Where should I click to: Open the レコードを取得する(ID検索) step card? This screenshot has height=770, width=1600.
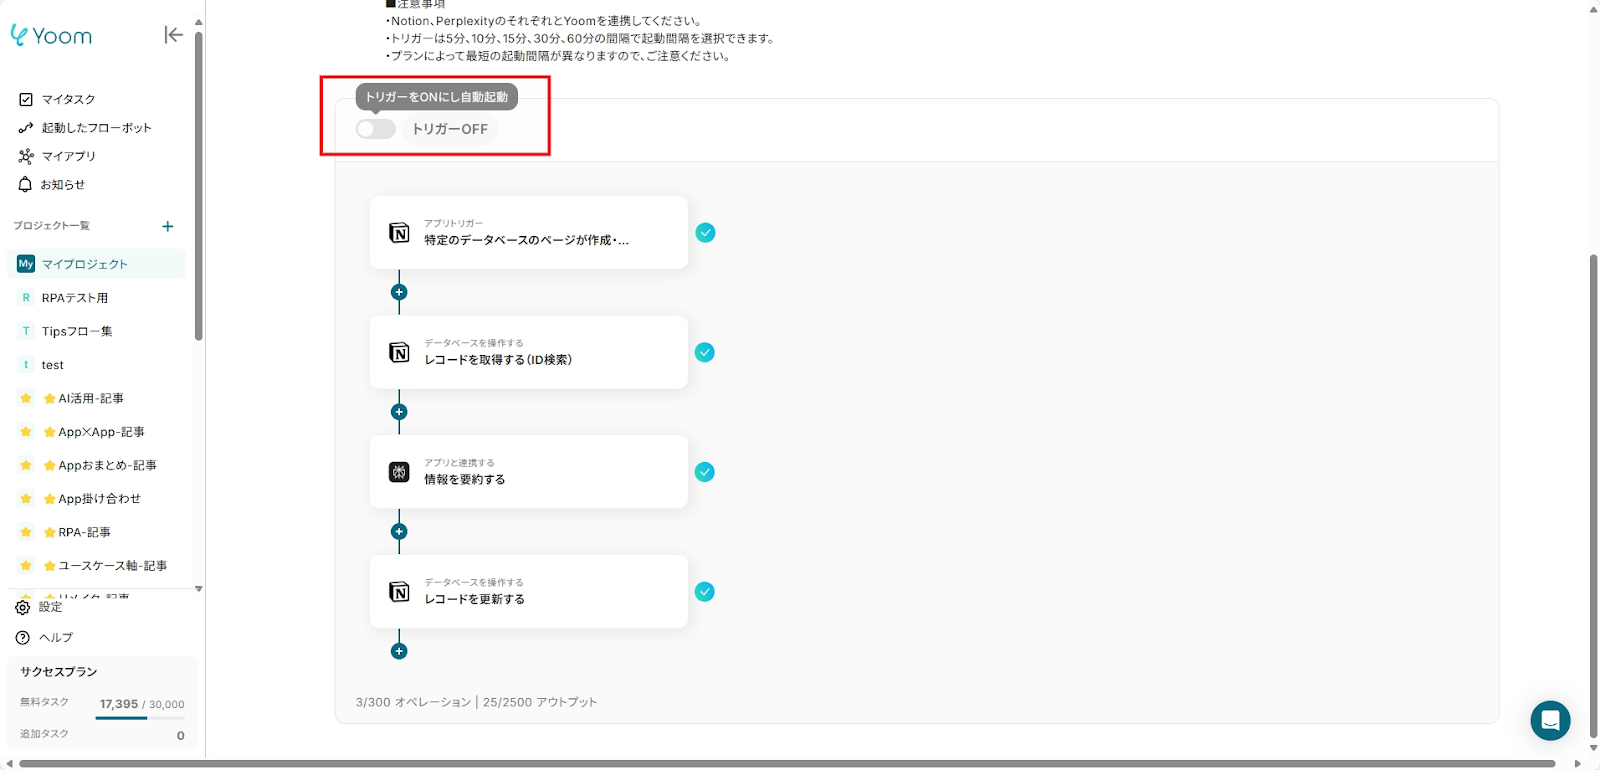pos(529,352)
